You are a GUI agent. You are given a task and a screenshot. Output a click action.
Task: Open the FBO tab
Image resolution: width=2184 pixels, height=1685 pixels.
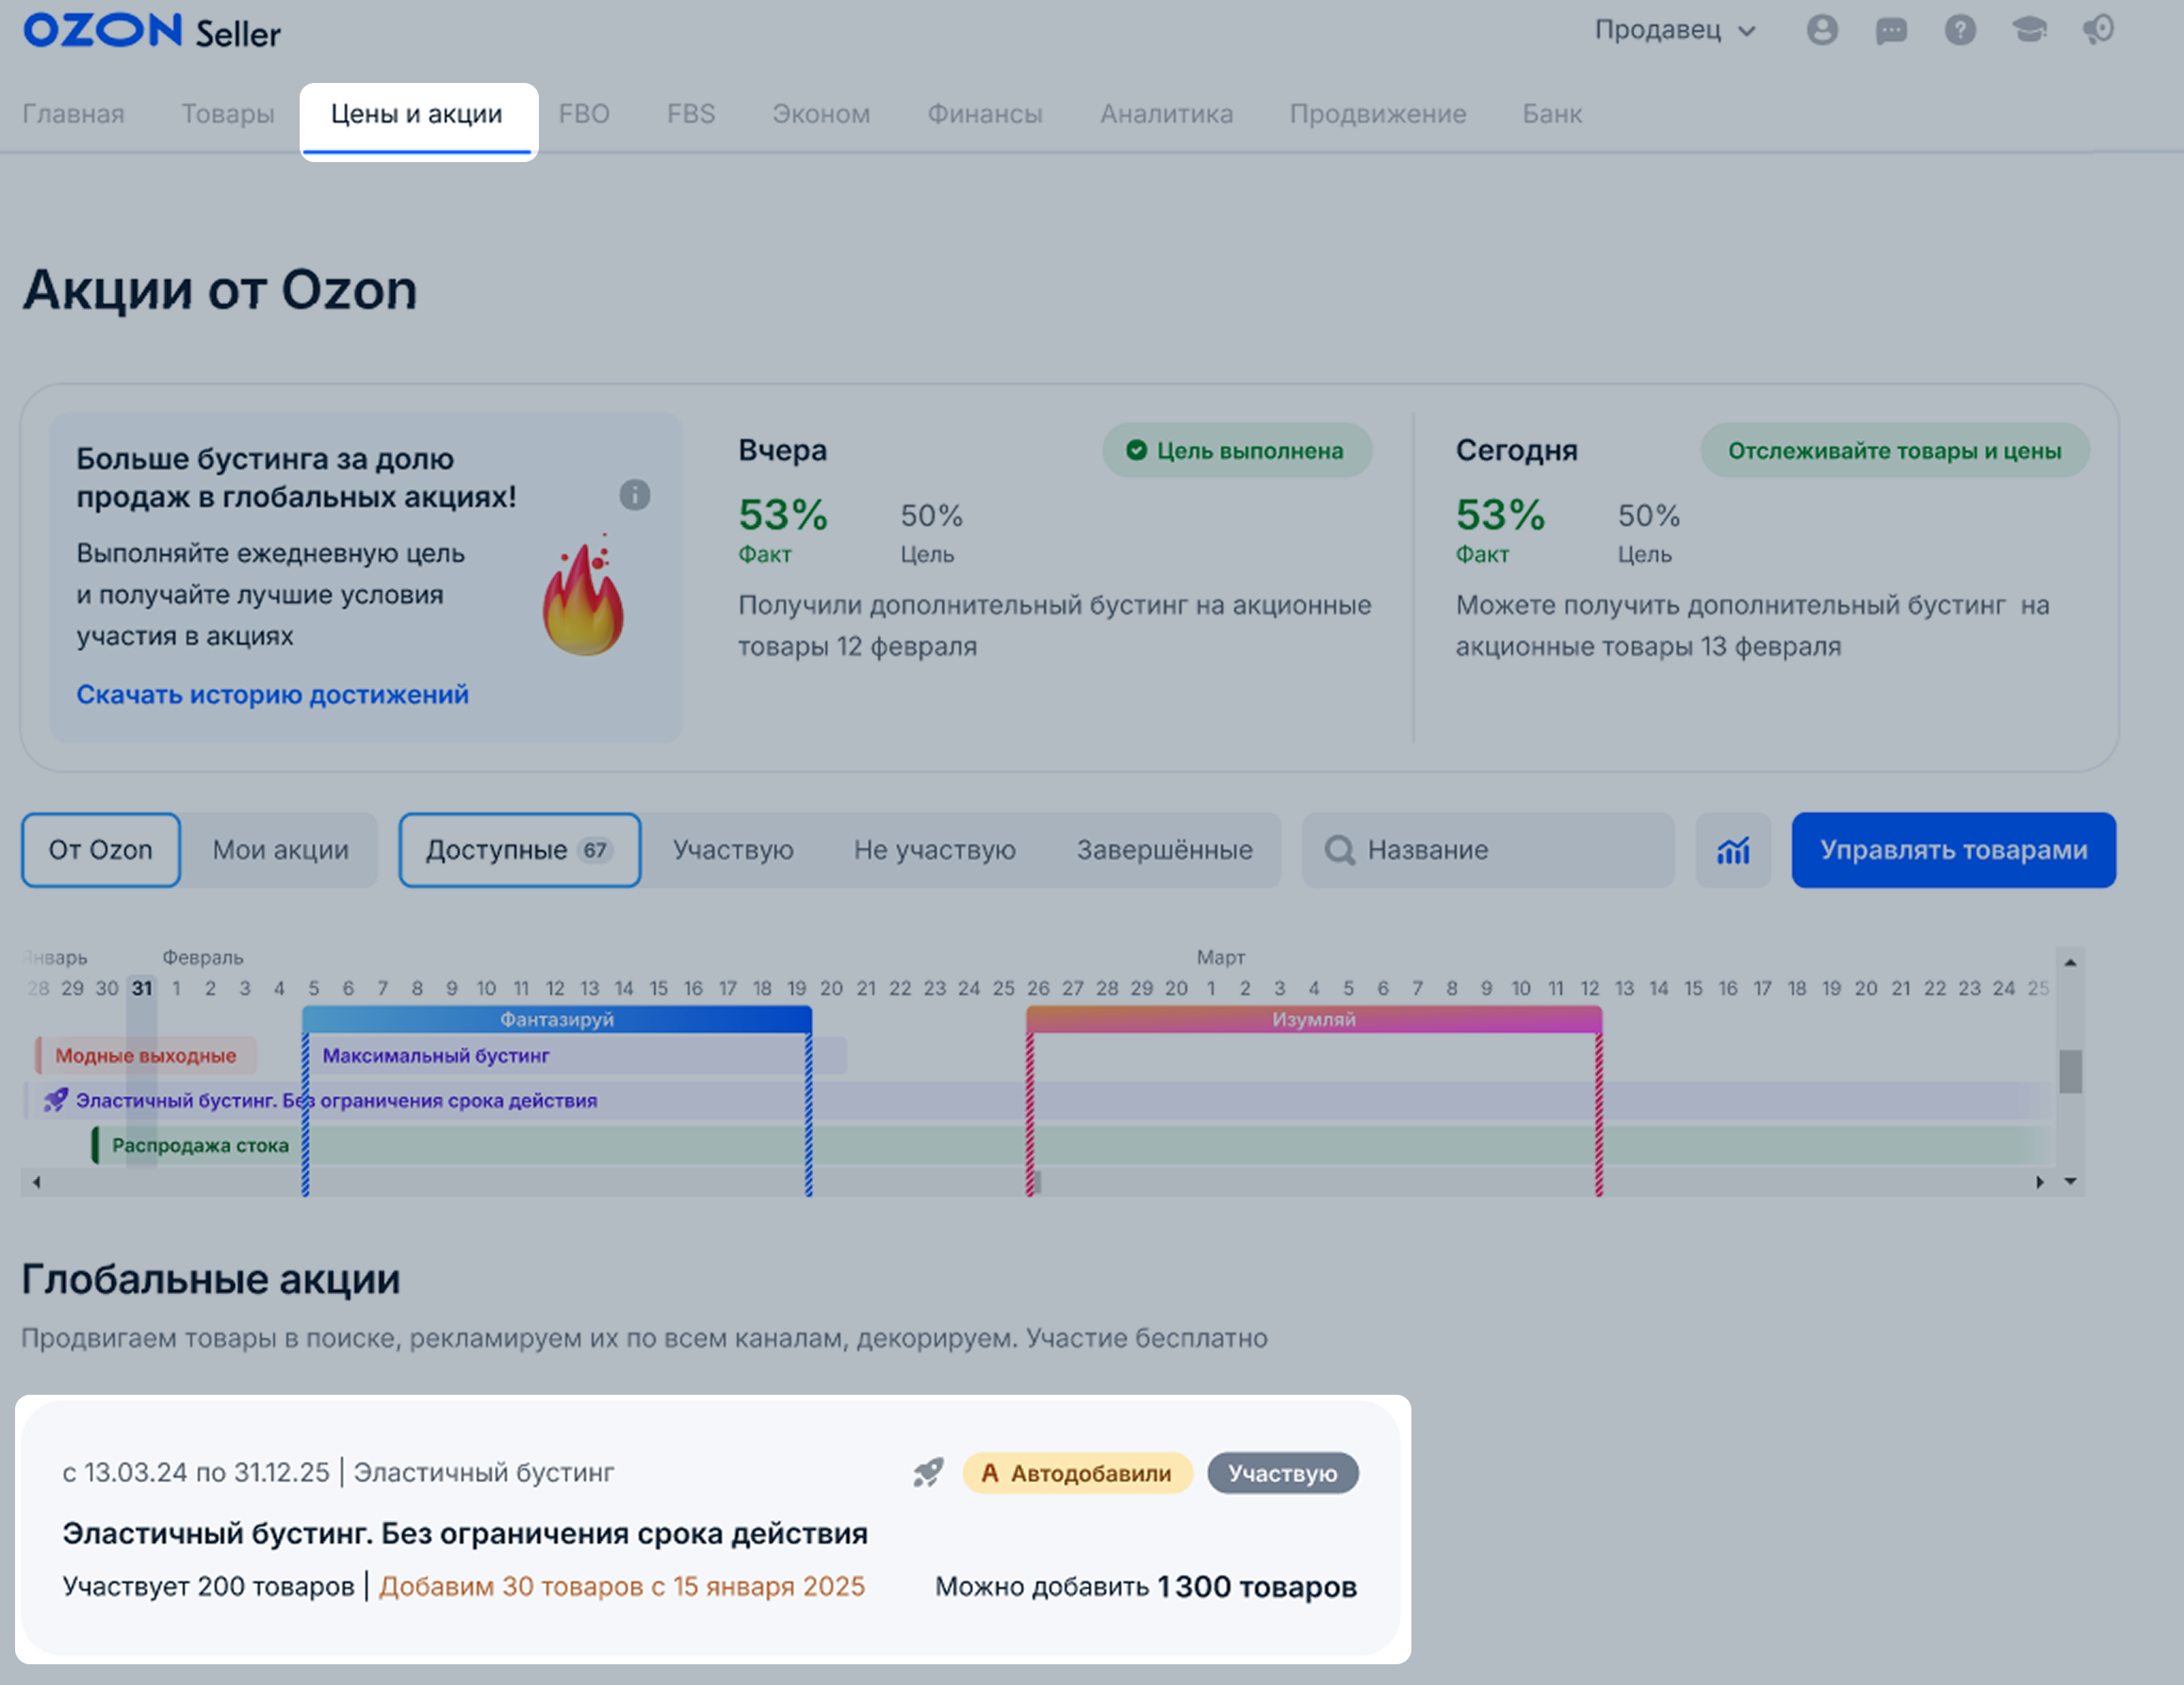click(584, 114)
